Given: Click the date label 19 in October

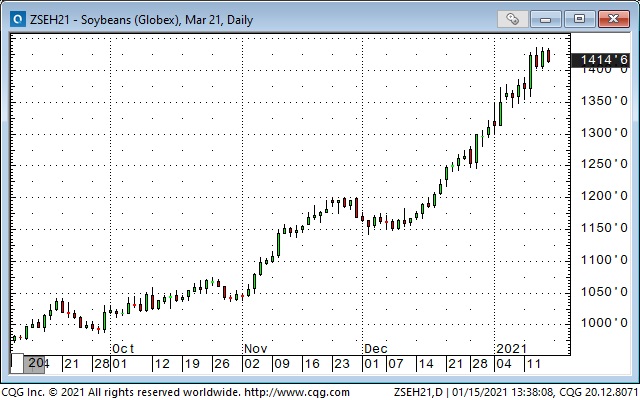Looking at the screenshot, I should click(x=192, y=364).
